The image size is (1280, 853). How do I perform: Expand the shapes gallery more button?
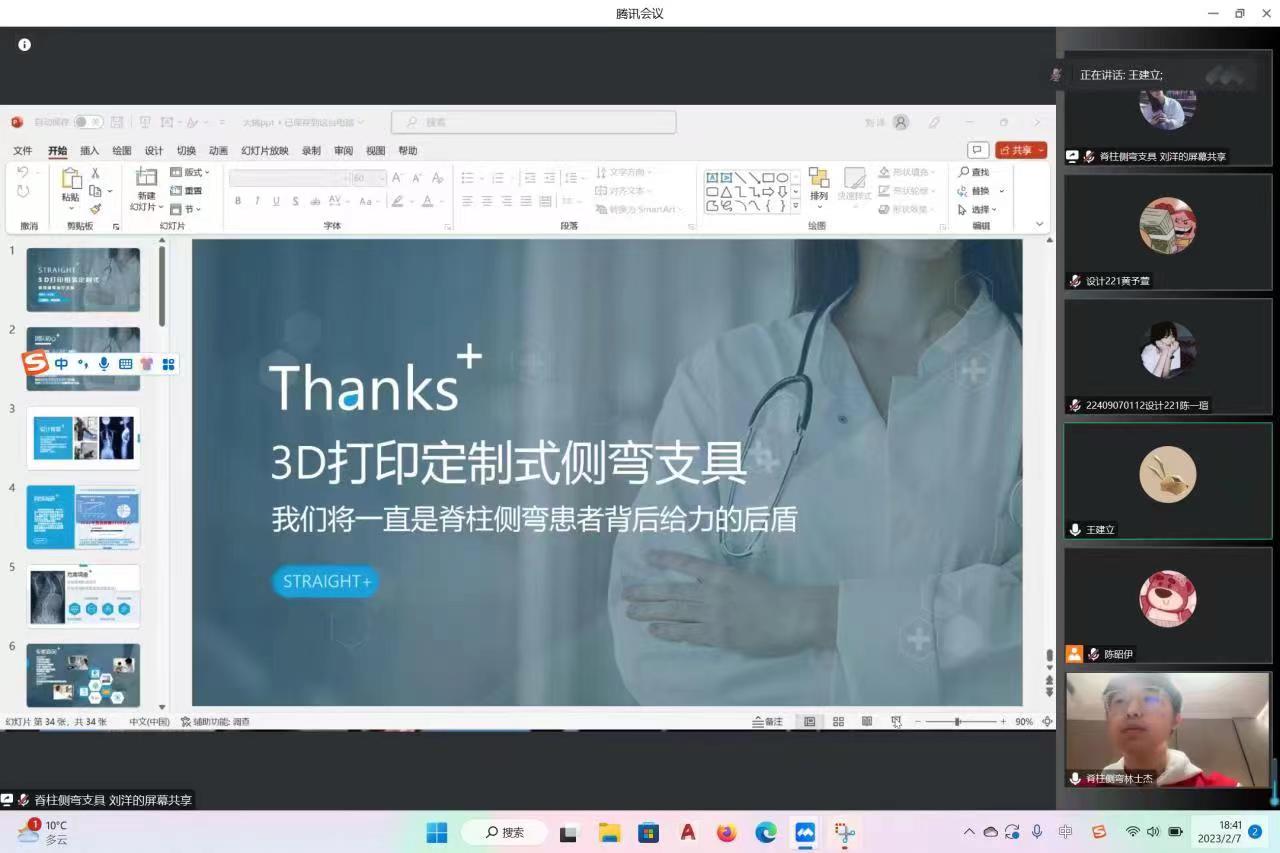point(796,205)
